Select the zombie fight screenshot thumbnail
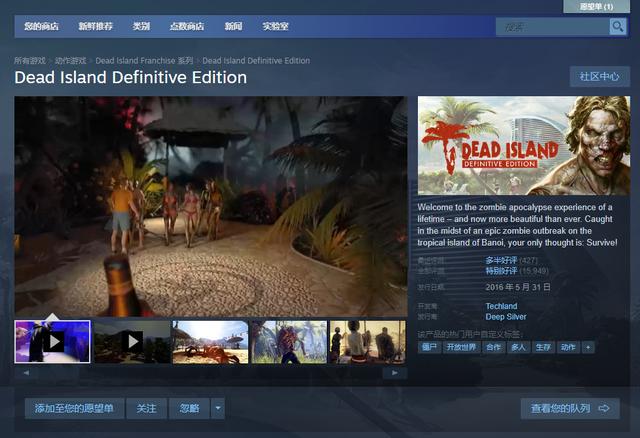 coord(289,342)
